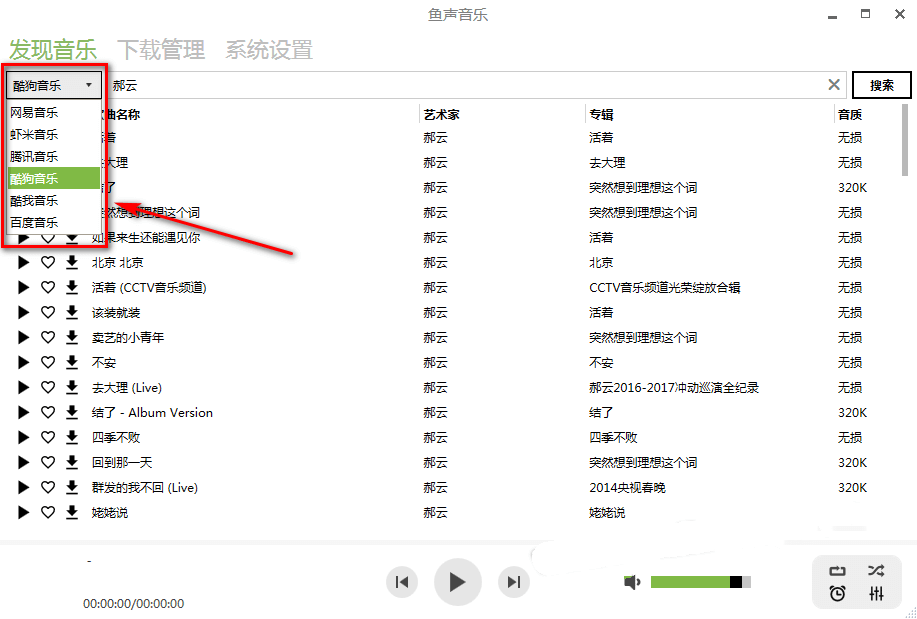Play 活着 (CCTV音乐频道)

[23, 287]
